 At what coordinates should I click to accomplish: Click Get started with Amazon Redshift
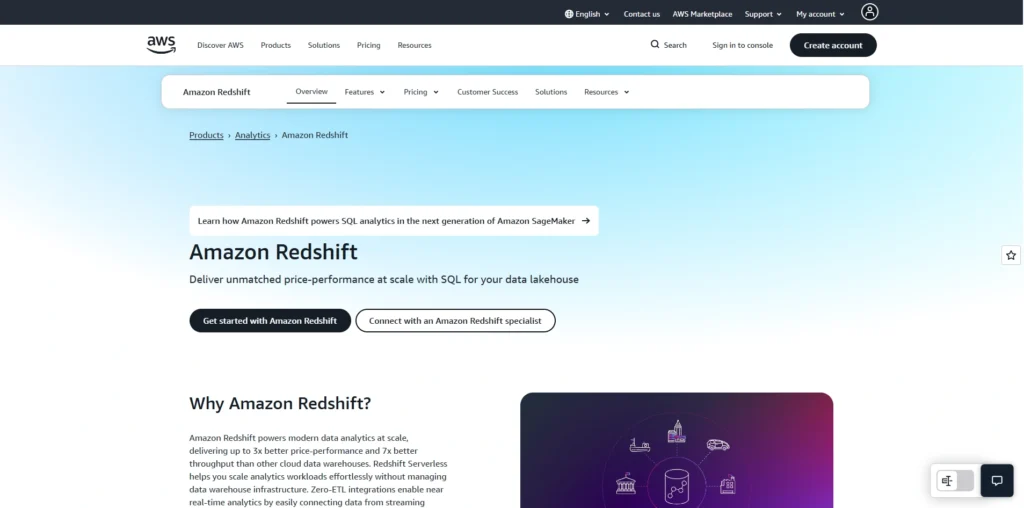pos(270,321)
